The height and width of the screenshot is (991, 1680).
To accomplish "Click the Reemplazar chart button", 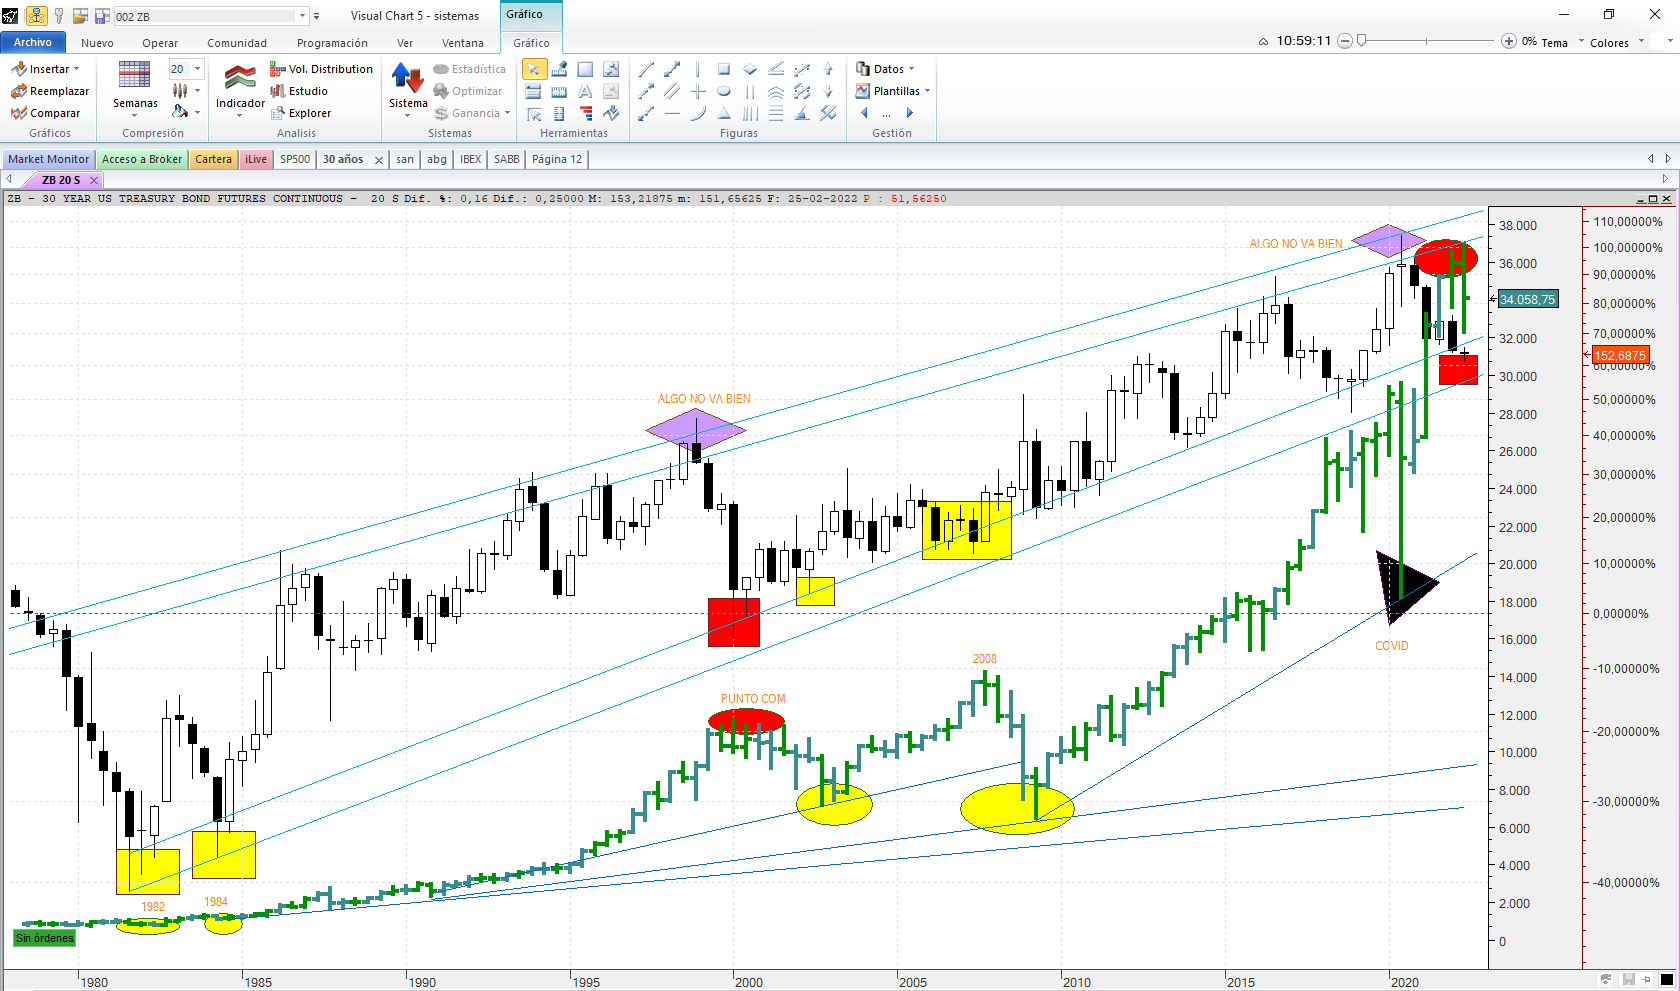I will click(50, 91).
